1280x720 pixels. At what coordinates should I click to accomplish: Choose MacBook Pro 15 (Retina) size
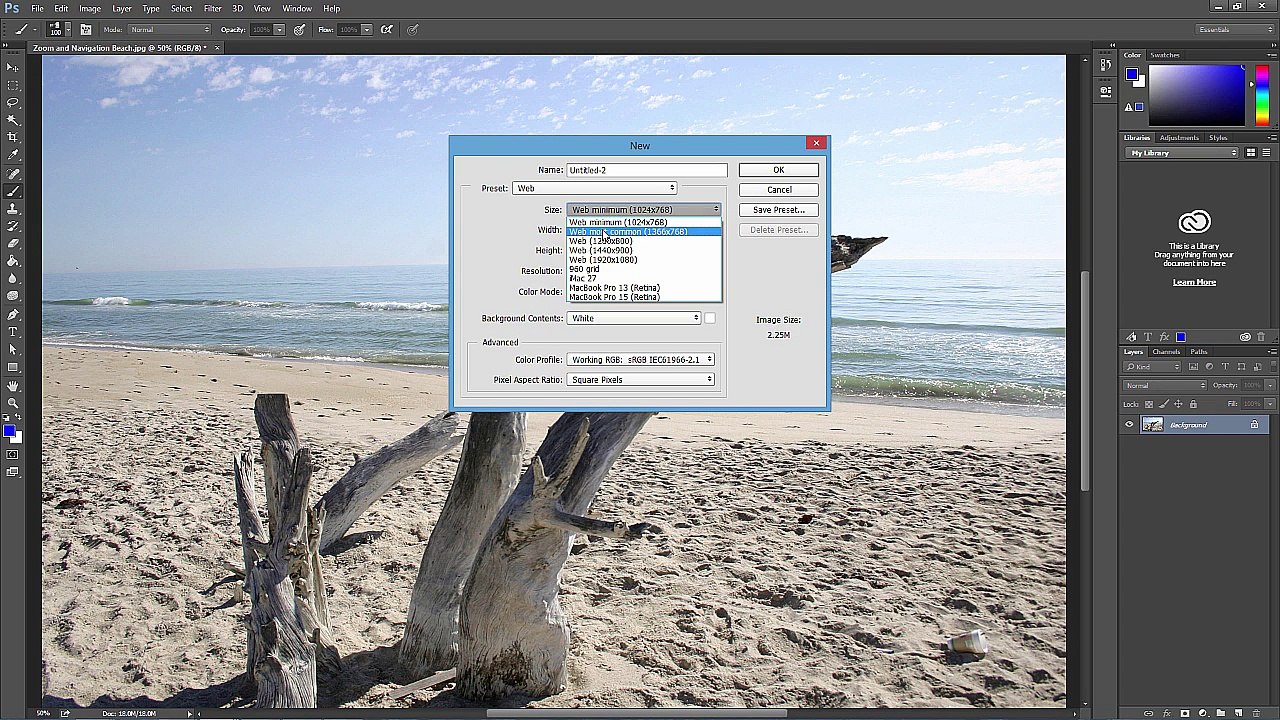click(x=644, y=297)
